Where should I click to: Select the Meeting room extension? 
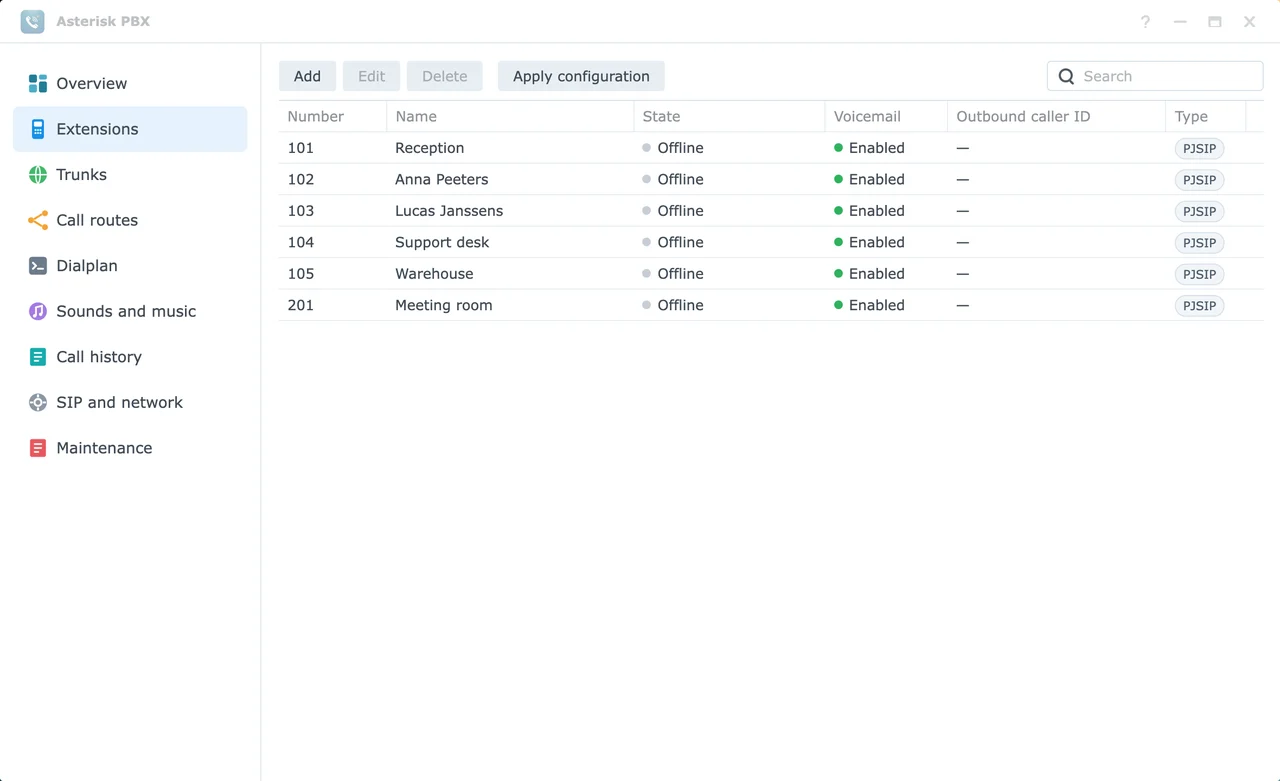point(771,306)
